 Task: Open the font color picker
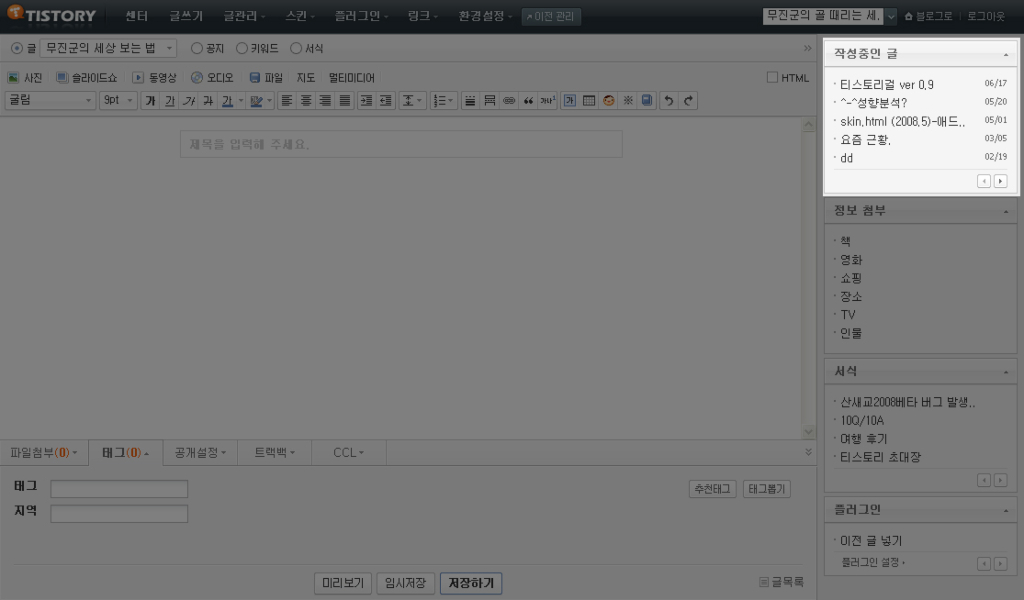(231, 101)
